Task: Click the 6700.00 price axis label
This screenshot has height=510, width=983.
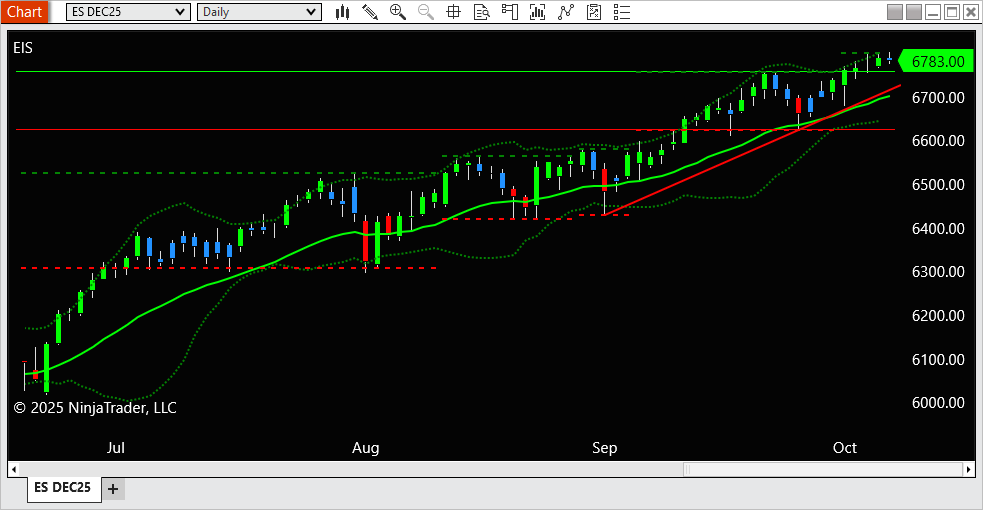Action: point(938,98)
